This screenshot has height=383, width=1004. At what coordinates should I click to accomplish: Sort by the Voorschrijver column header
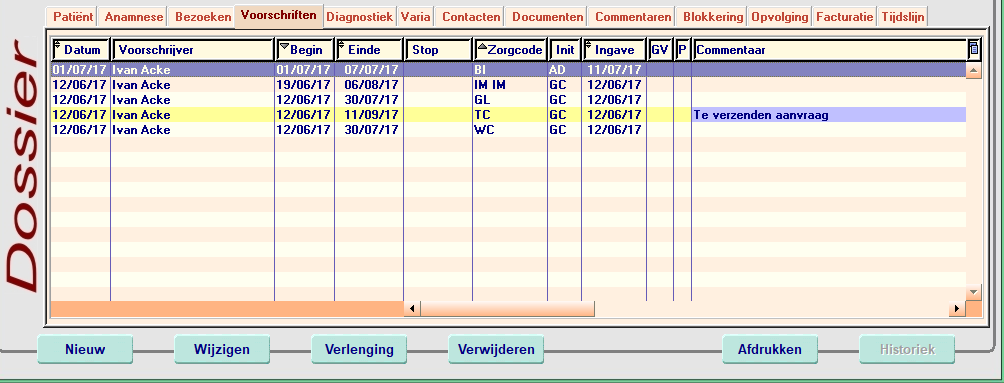[193, 49]
